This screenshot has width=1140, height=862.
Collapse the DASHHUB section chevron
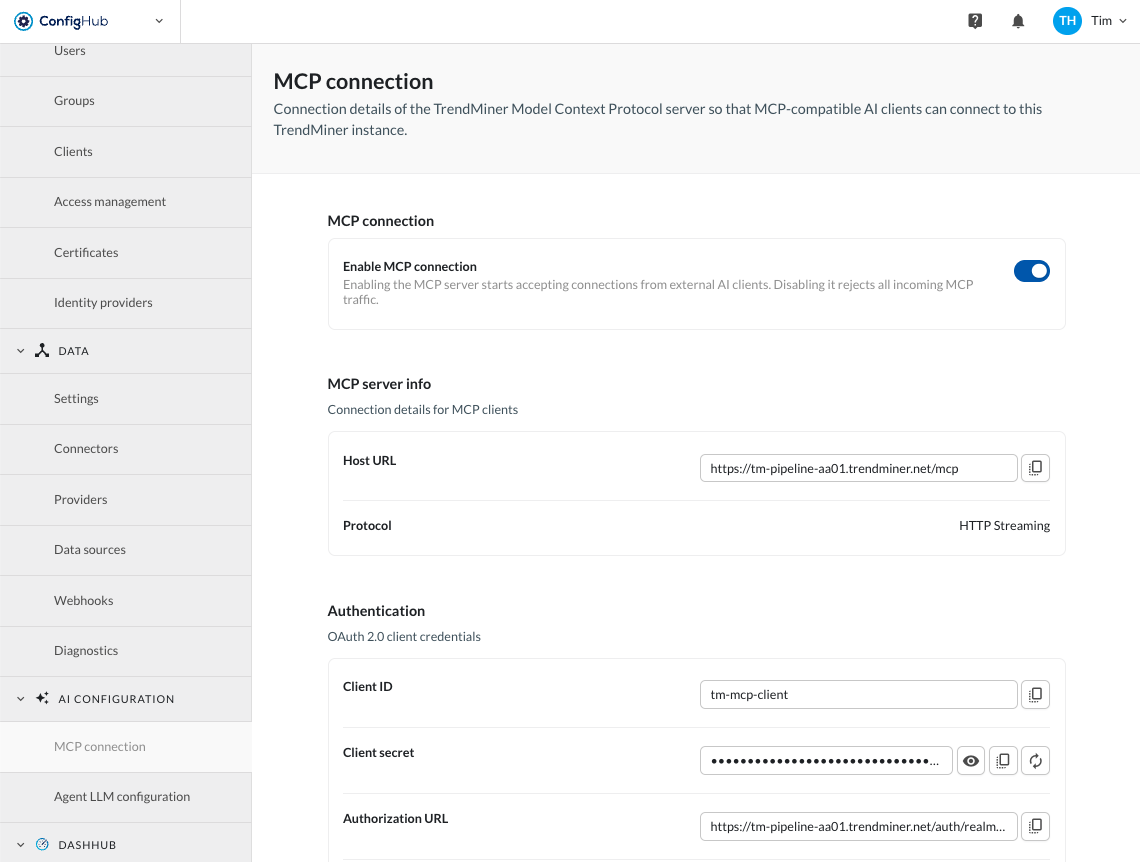coord(20,845)
